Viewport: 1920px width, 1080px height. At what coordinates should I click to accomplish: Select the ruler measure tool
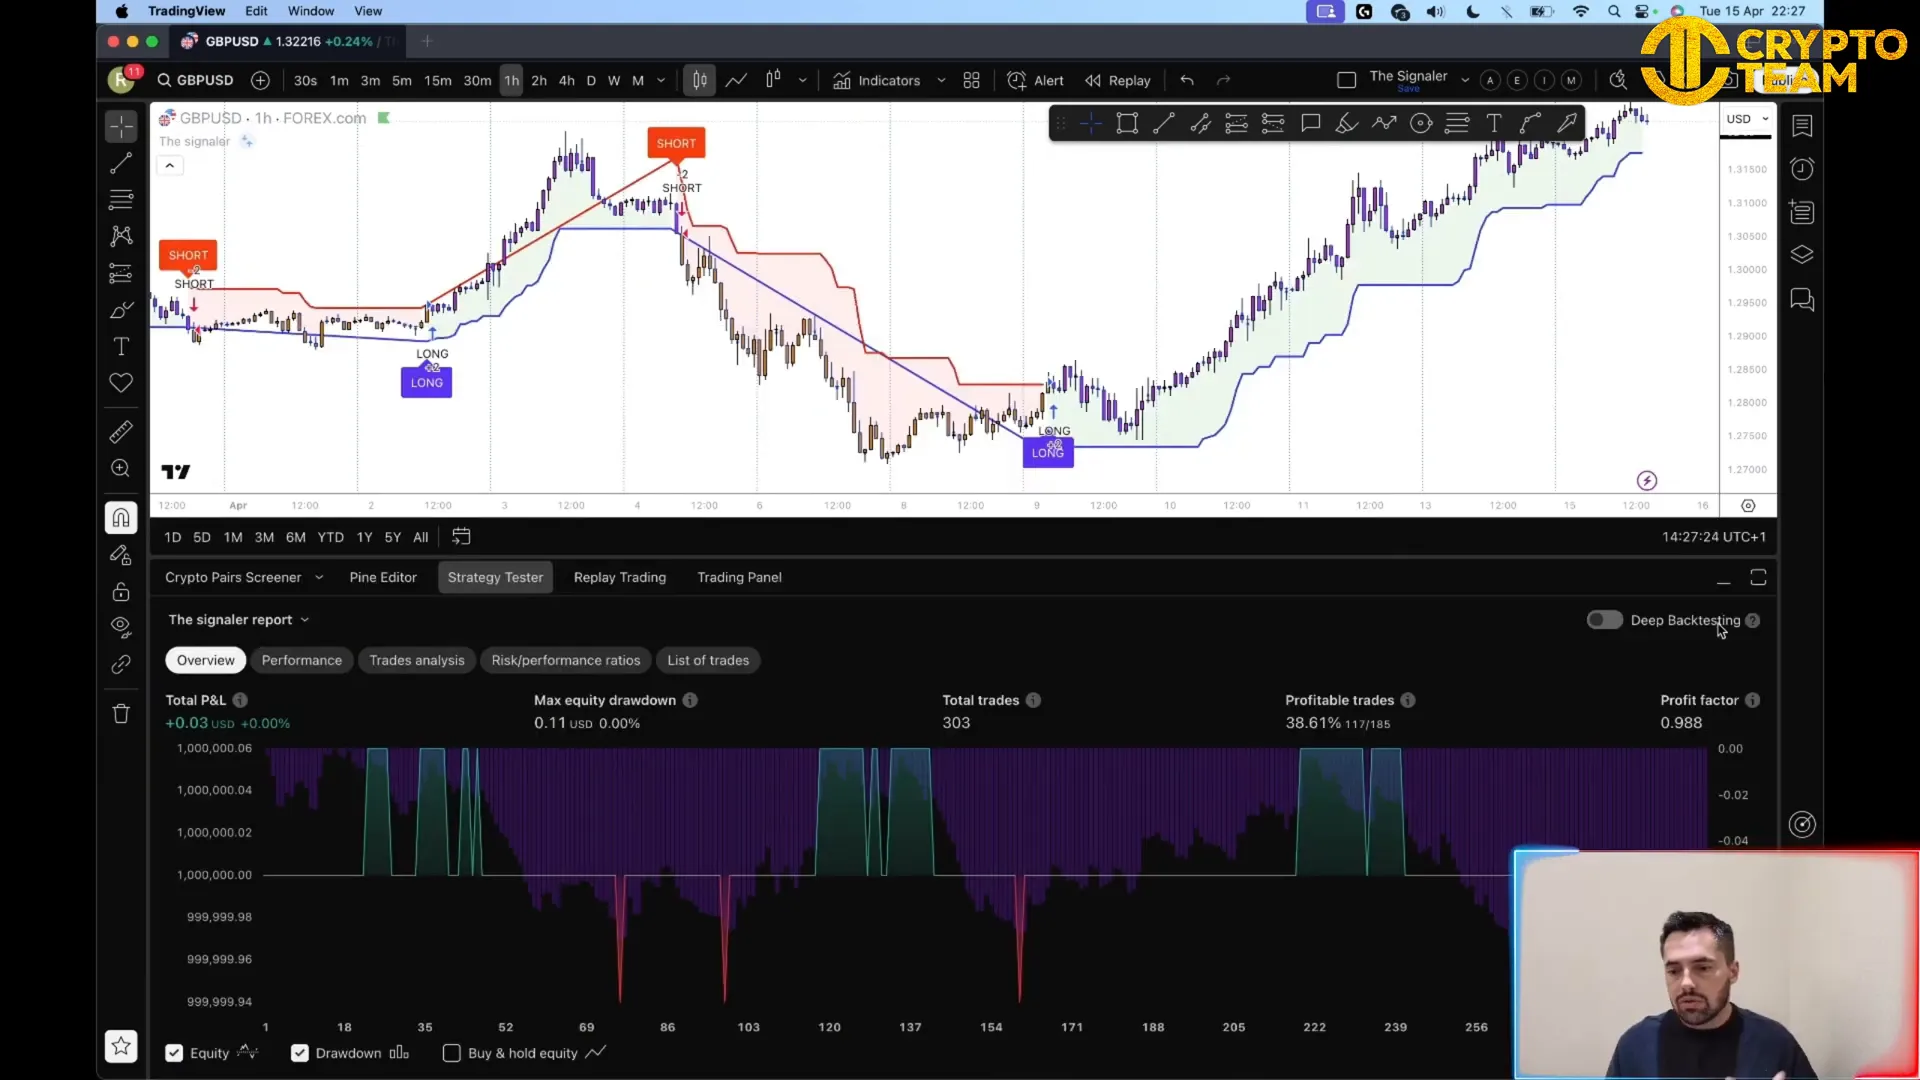(x=121, y=432)
